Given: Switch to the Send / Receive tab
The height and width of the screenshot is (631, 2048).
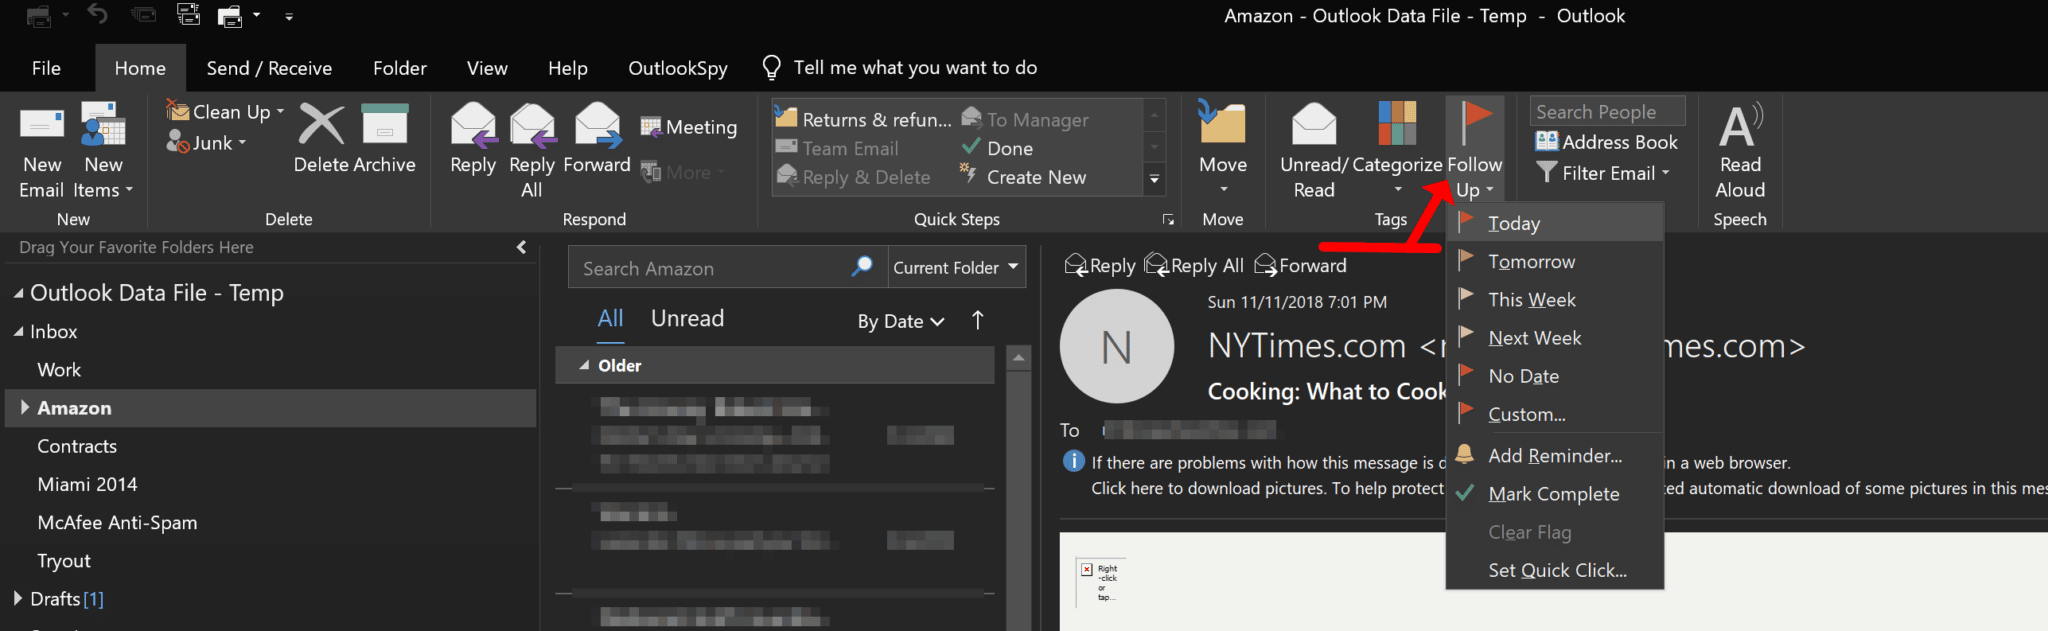Looking at the screenshot, I should [x=269, y=68].
